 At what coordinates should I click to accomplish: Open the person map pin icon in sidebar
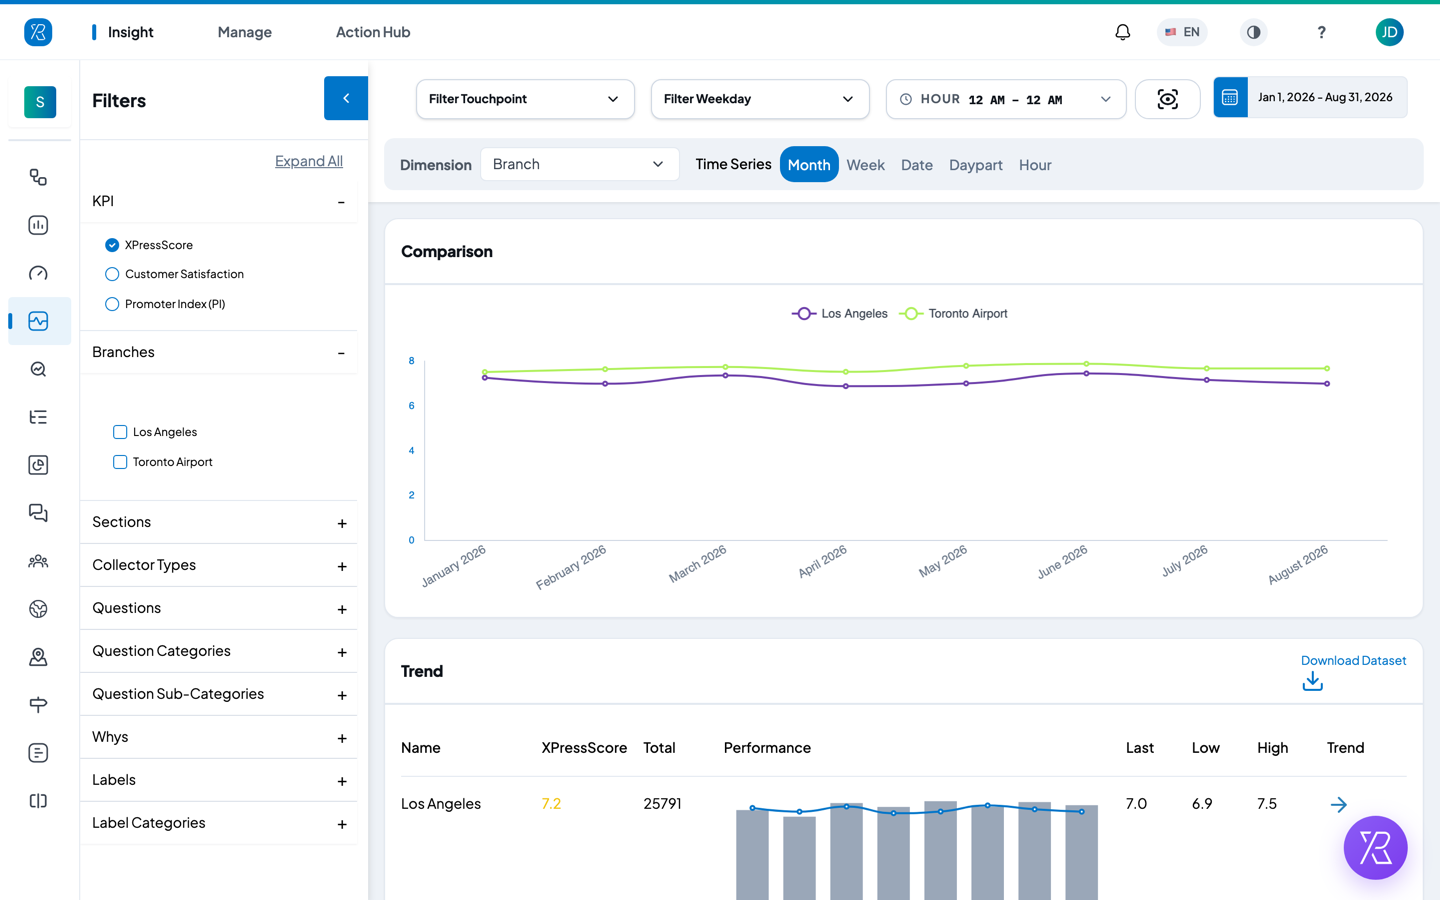pos(38,657)
